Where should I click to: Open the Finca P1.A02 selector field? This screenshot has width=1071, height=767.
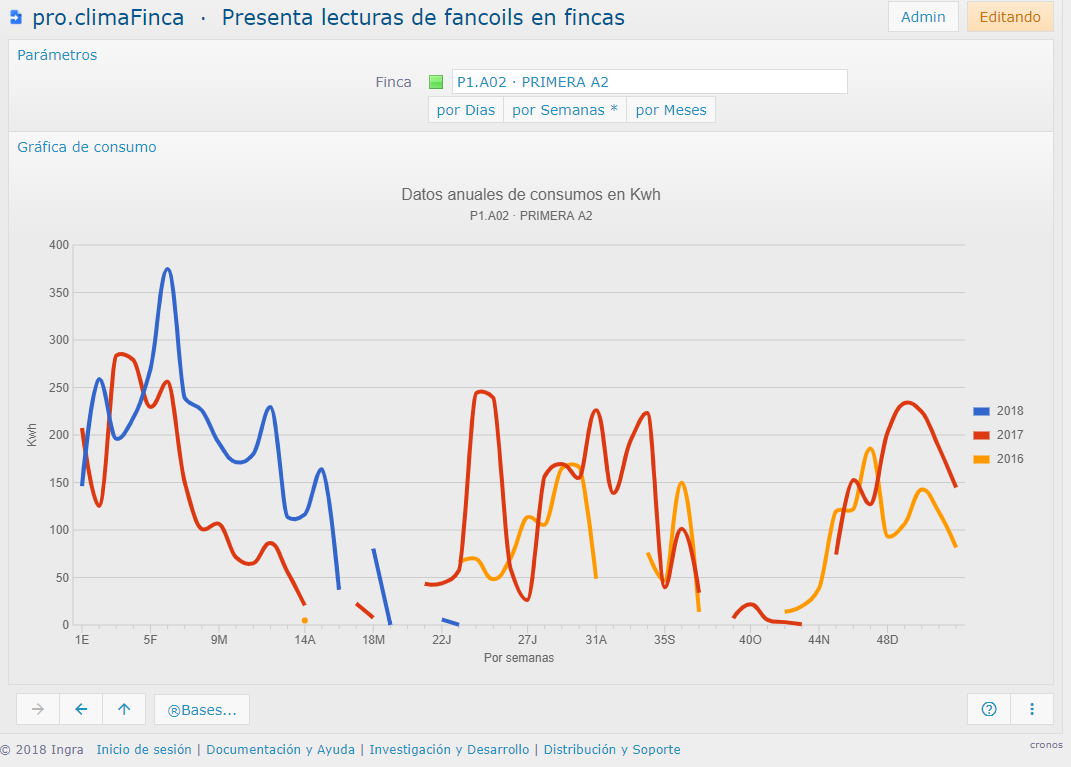(x=649, y=82)
